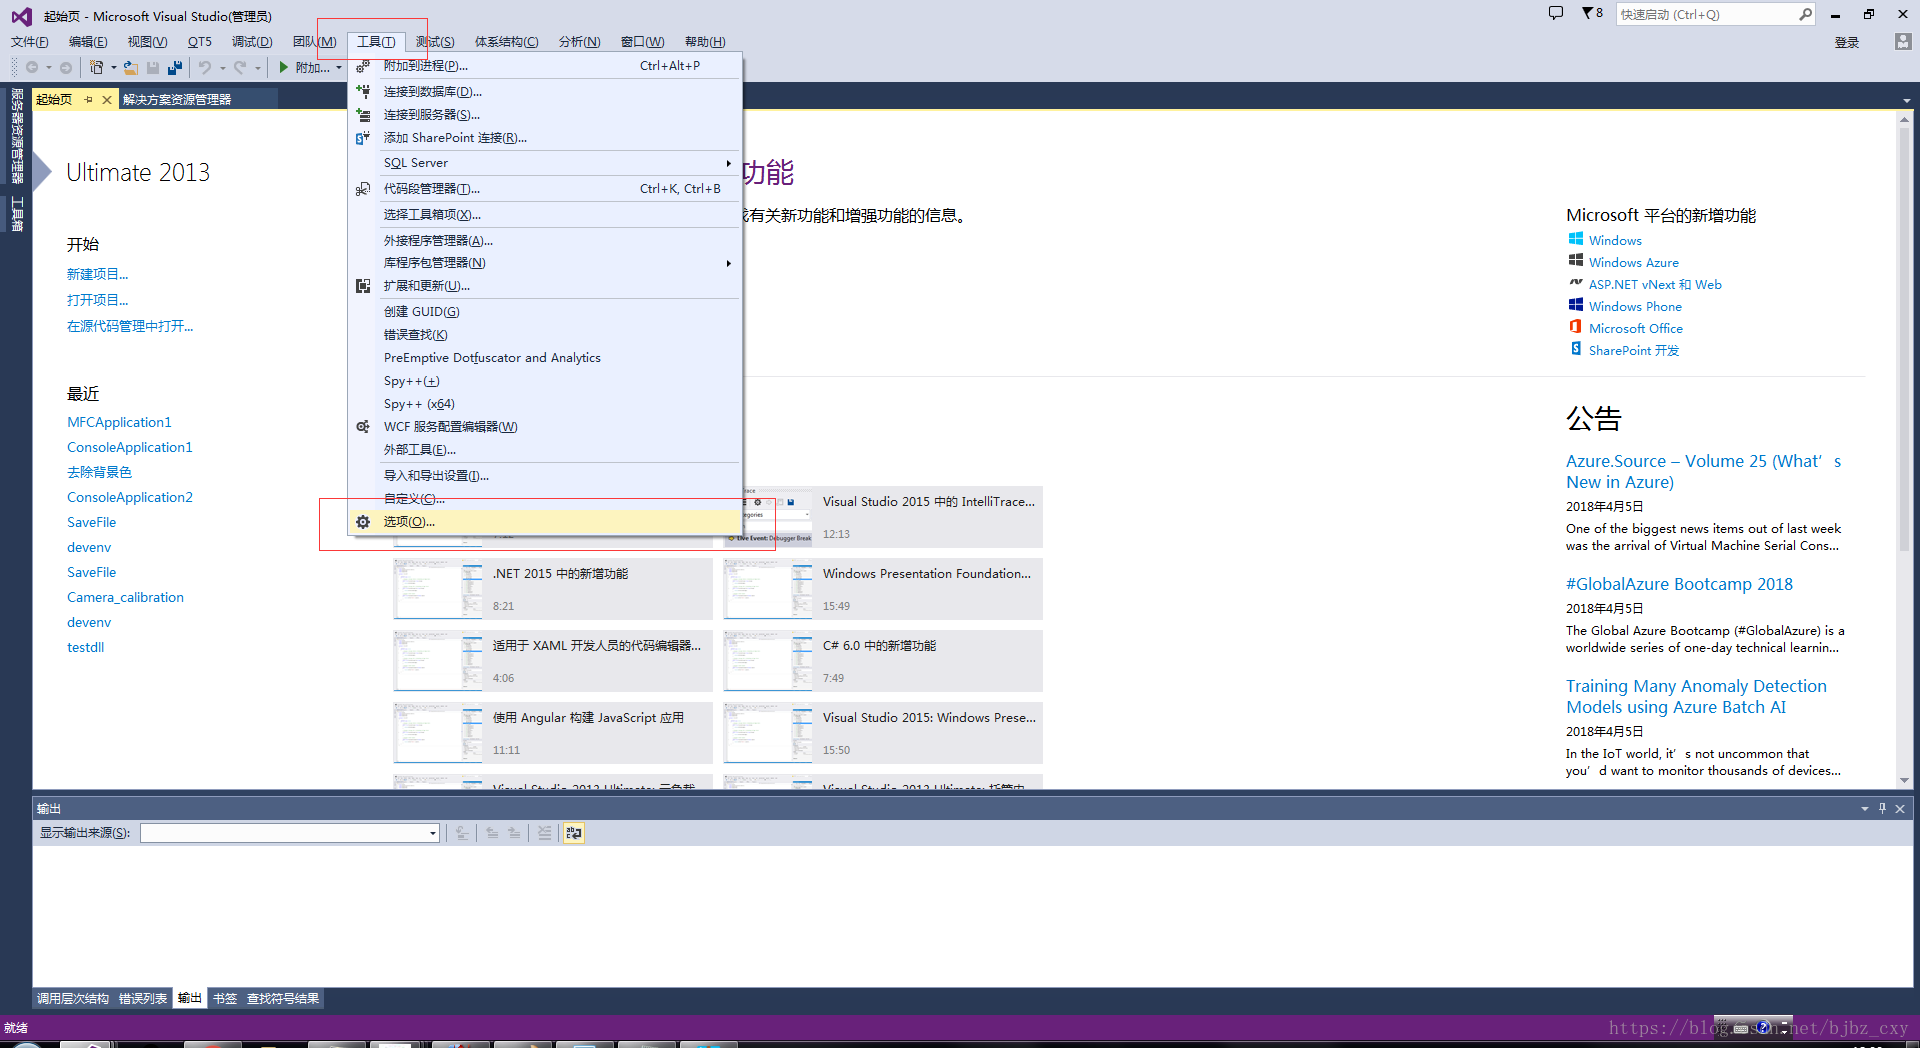Click the 登录 sign-in link

[x=1847, y=42]
